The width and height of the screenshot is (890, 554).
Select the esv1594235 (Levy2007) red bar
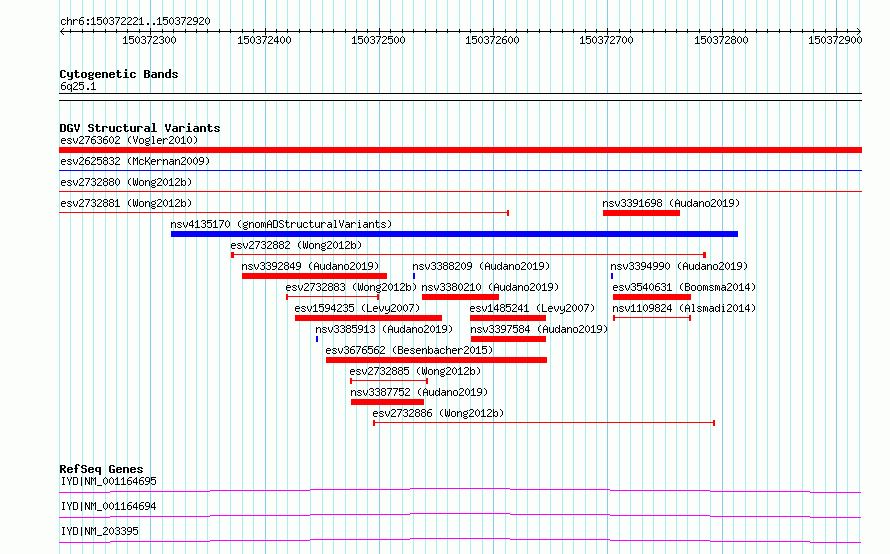[368, 318]
